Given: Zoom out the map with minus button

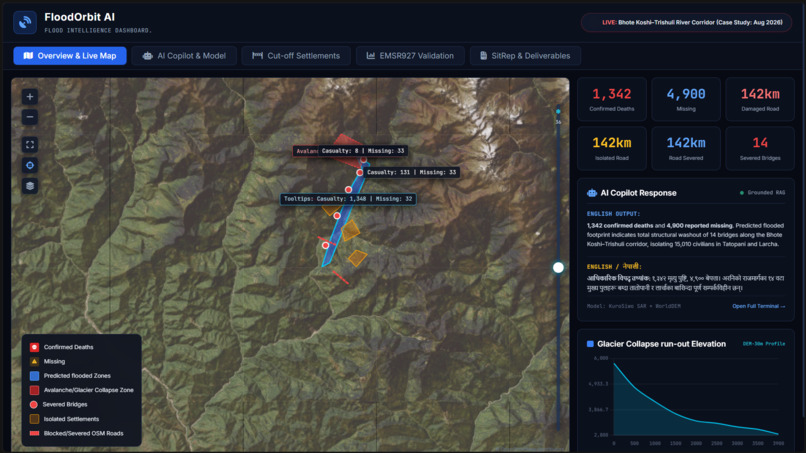Looking at the screenshot, I should [30, 117].
